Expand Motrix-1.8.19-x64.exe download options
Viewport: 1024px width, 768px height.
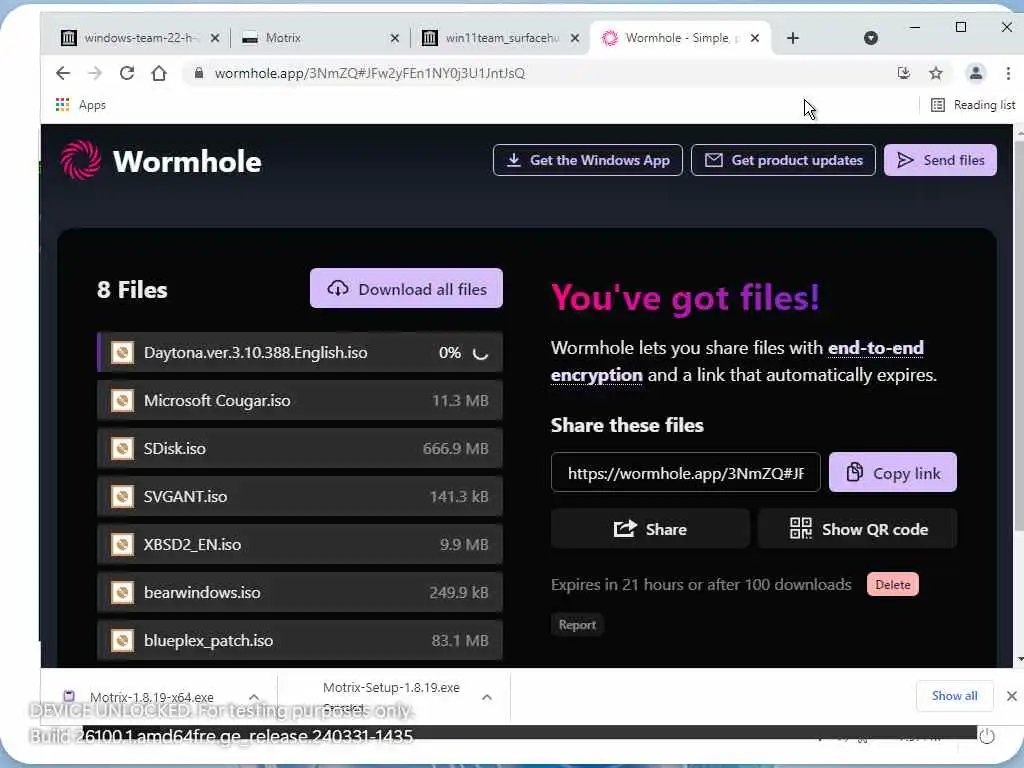254,697
